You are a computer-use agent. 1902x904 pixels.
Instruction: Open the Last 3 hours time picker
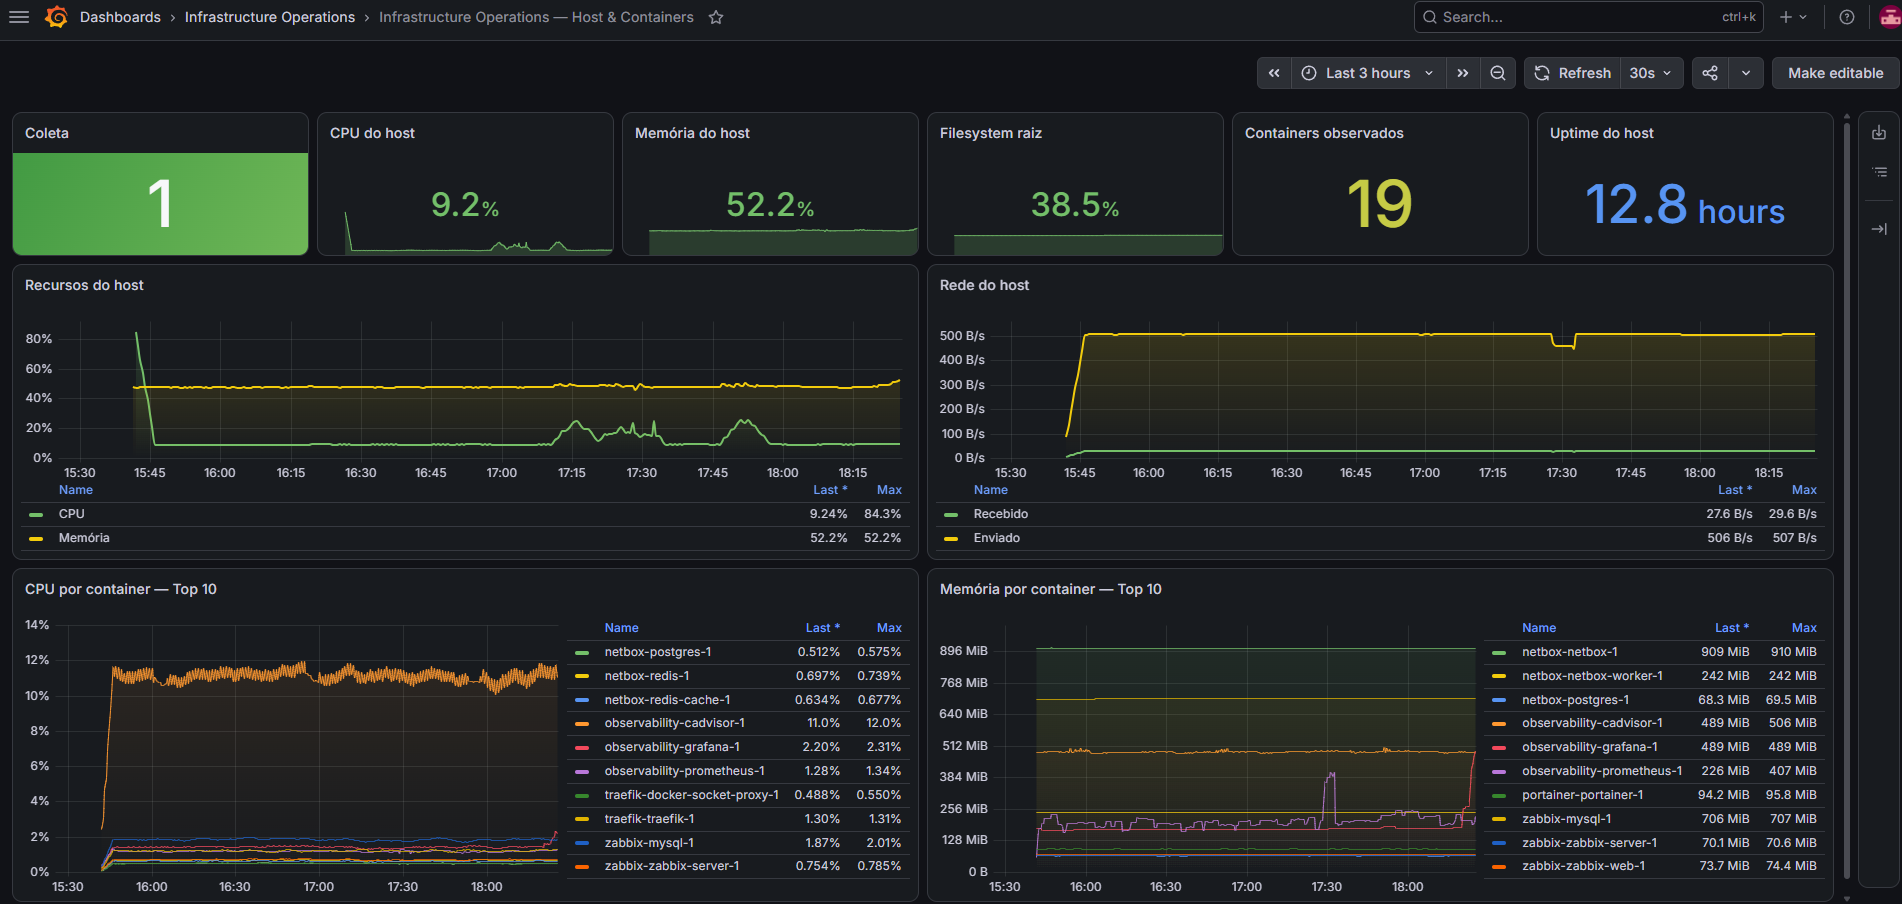click(1368, 73)
